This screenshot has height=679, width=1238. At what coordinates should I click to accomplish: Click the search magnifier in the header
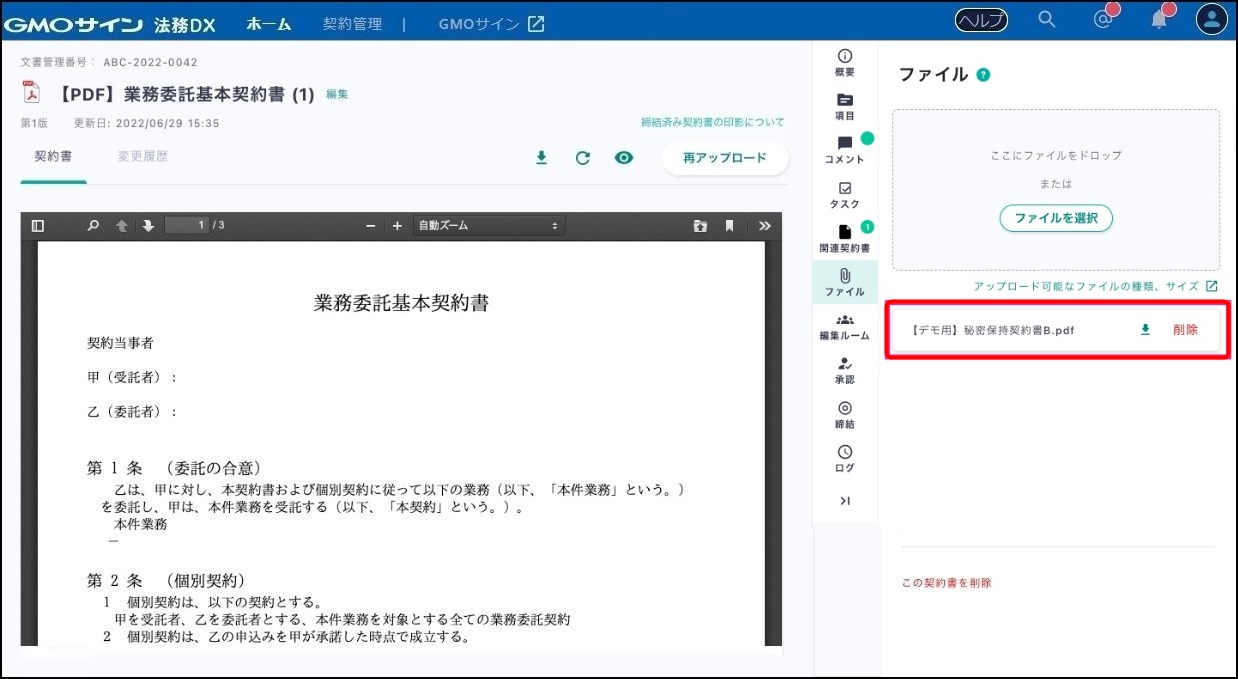(x=1047, y=19)
